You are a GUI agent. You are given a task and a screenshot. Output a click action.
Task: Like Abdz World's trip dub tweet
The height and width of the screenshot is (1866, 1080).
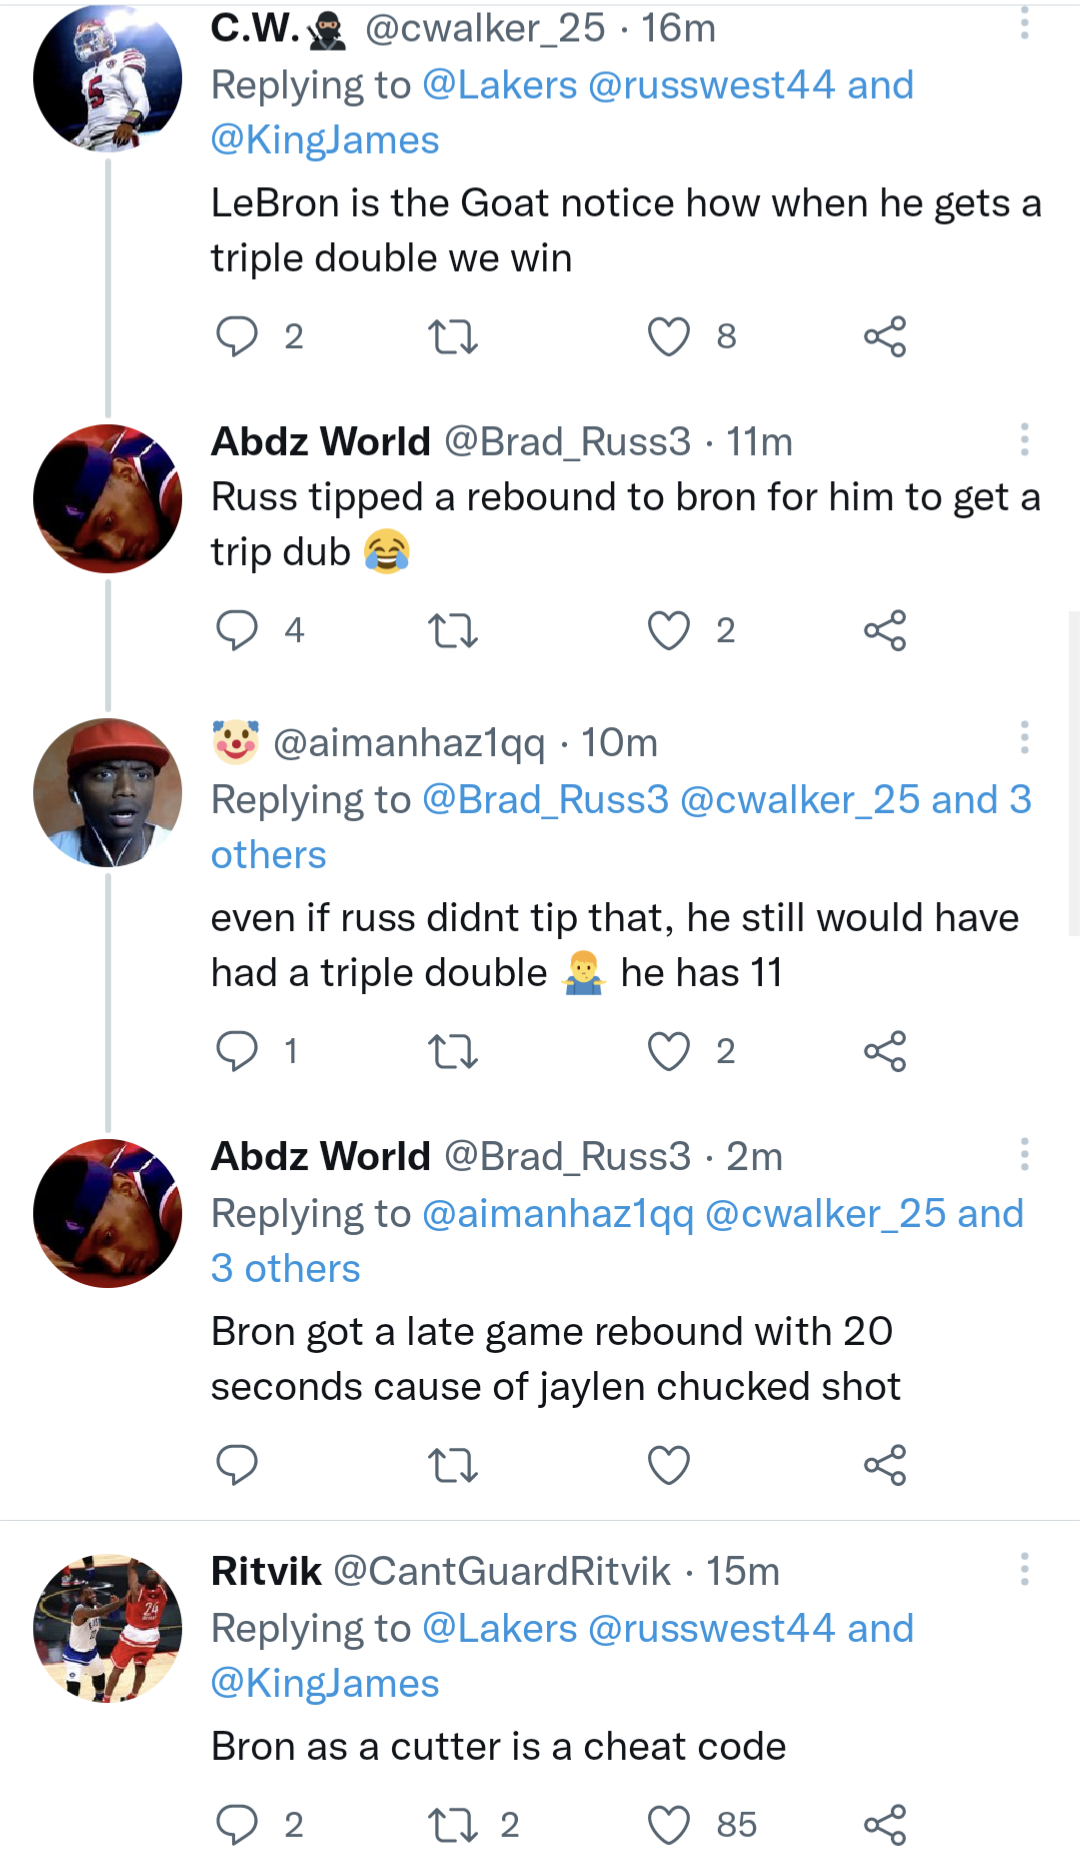click(669, 630)
